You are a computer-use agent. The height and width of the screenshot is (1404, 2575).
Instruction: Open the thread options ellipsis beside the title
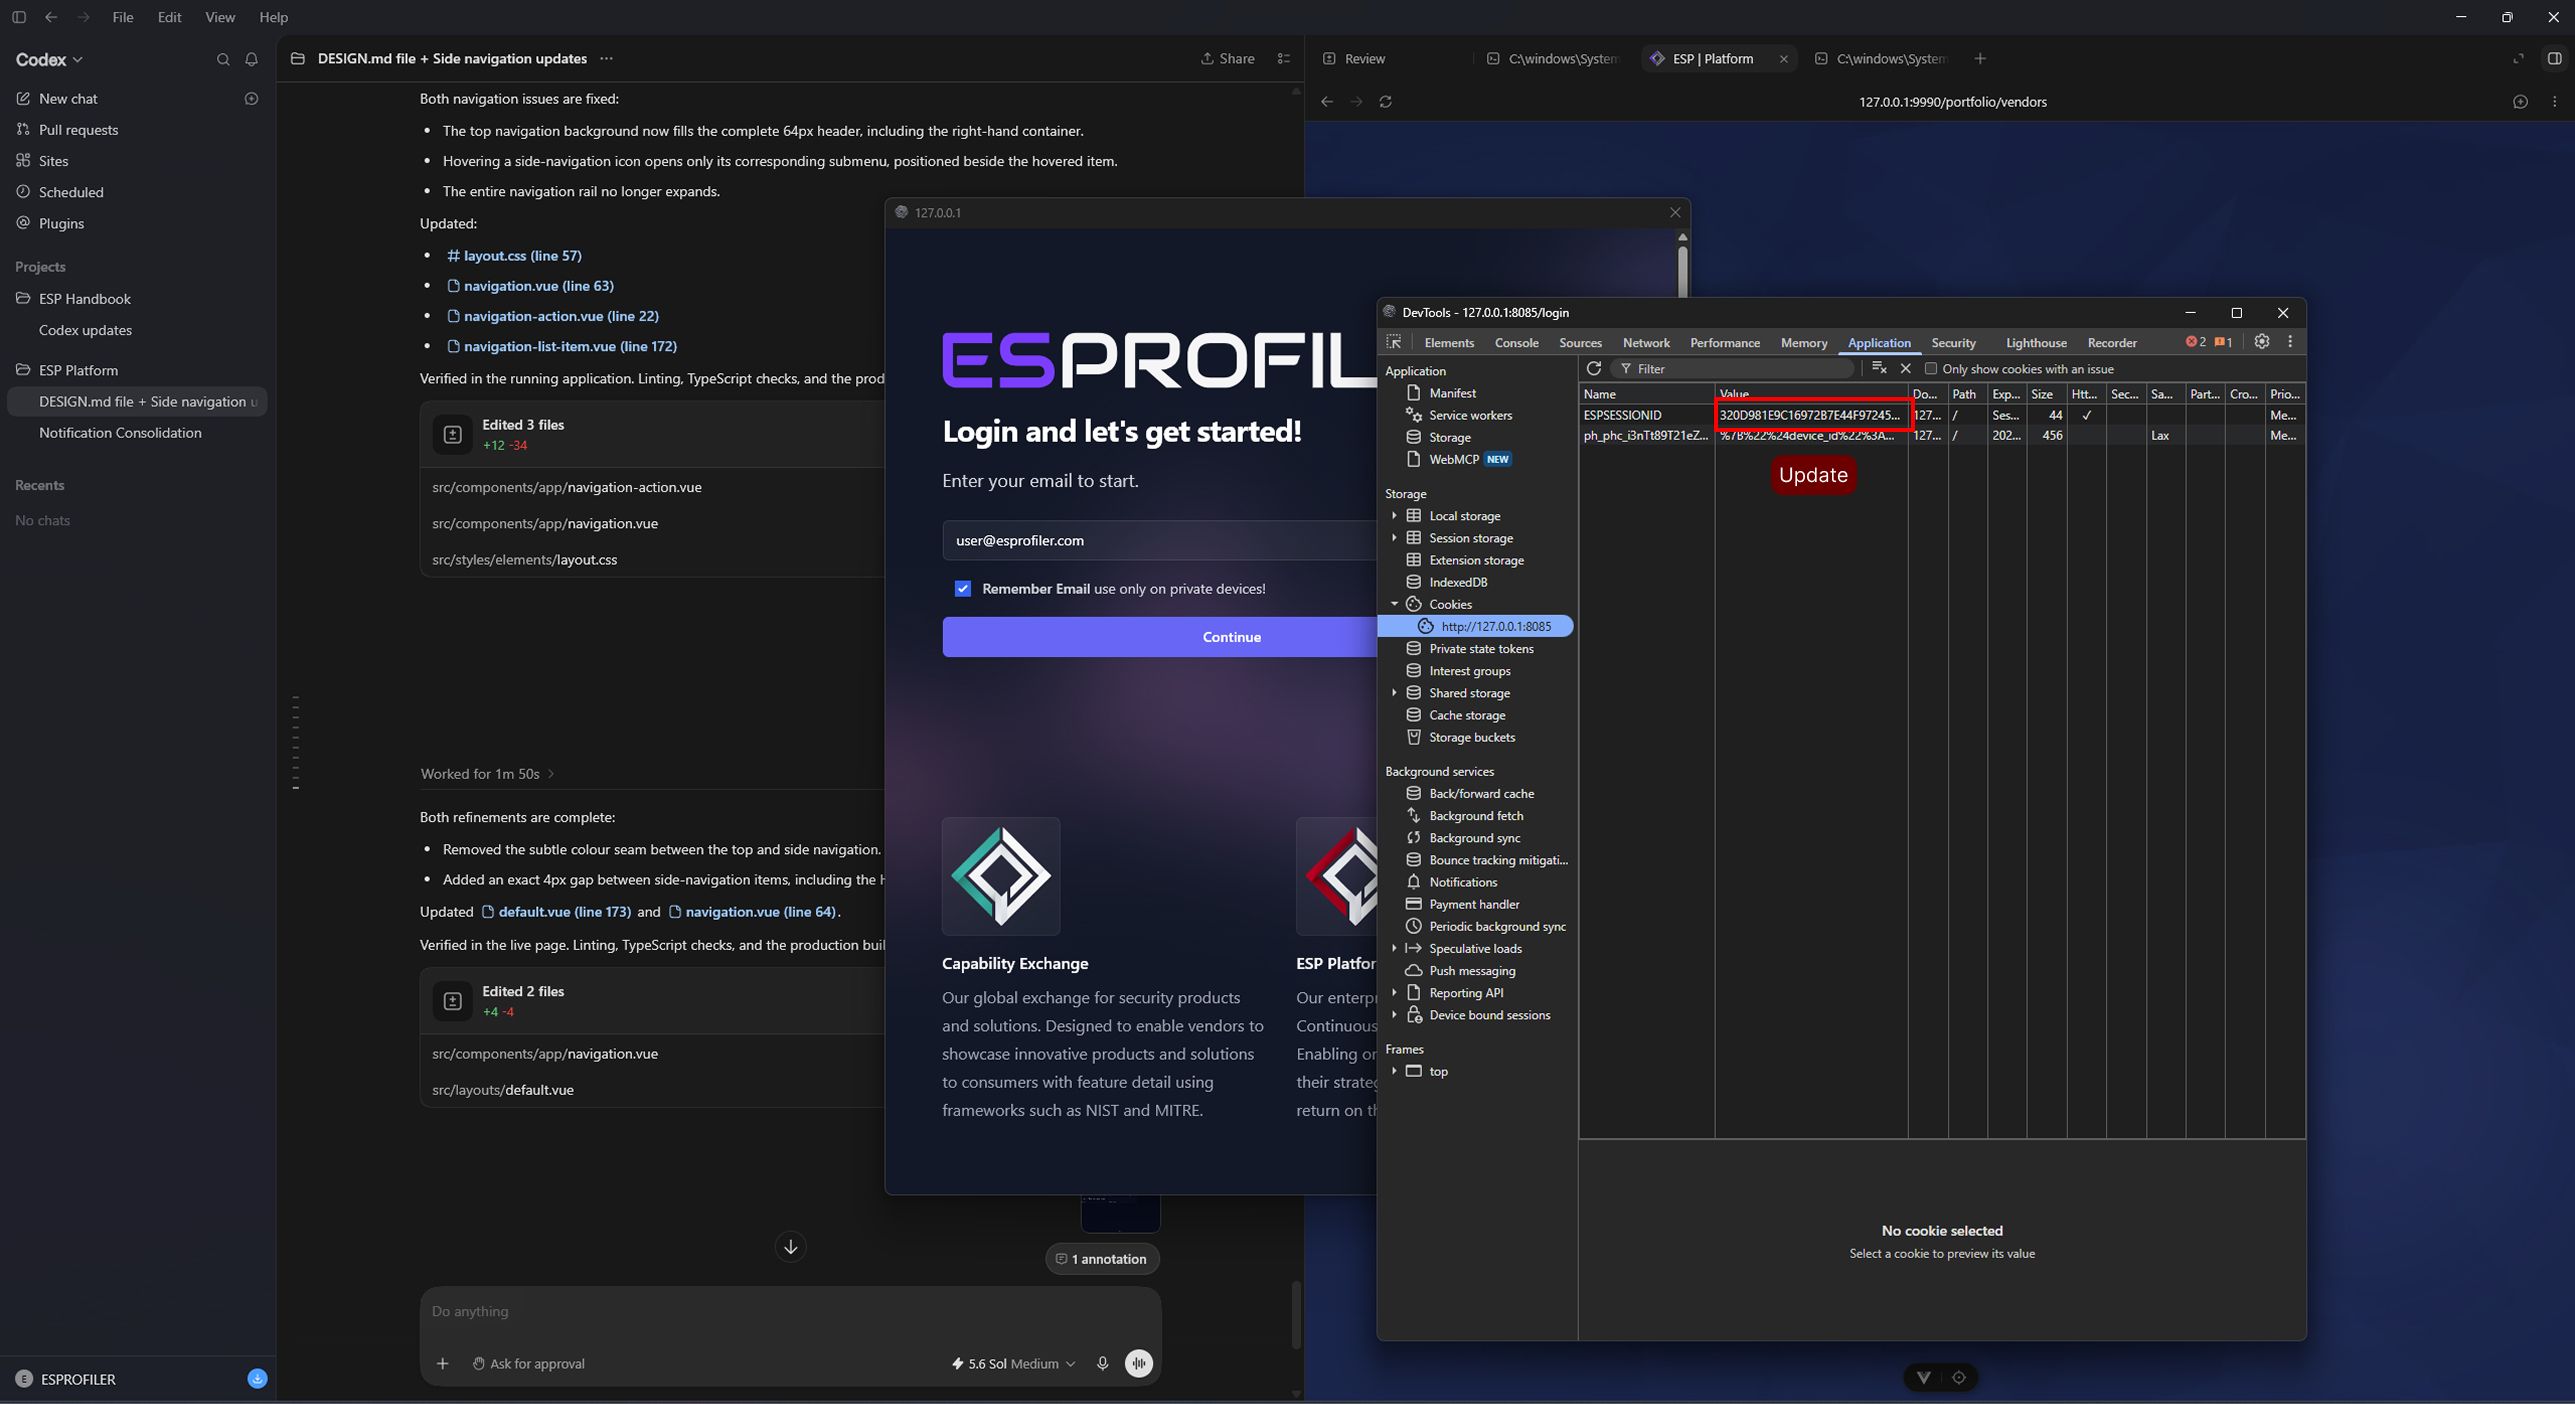(x=606, y=59)
